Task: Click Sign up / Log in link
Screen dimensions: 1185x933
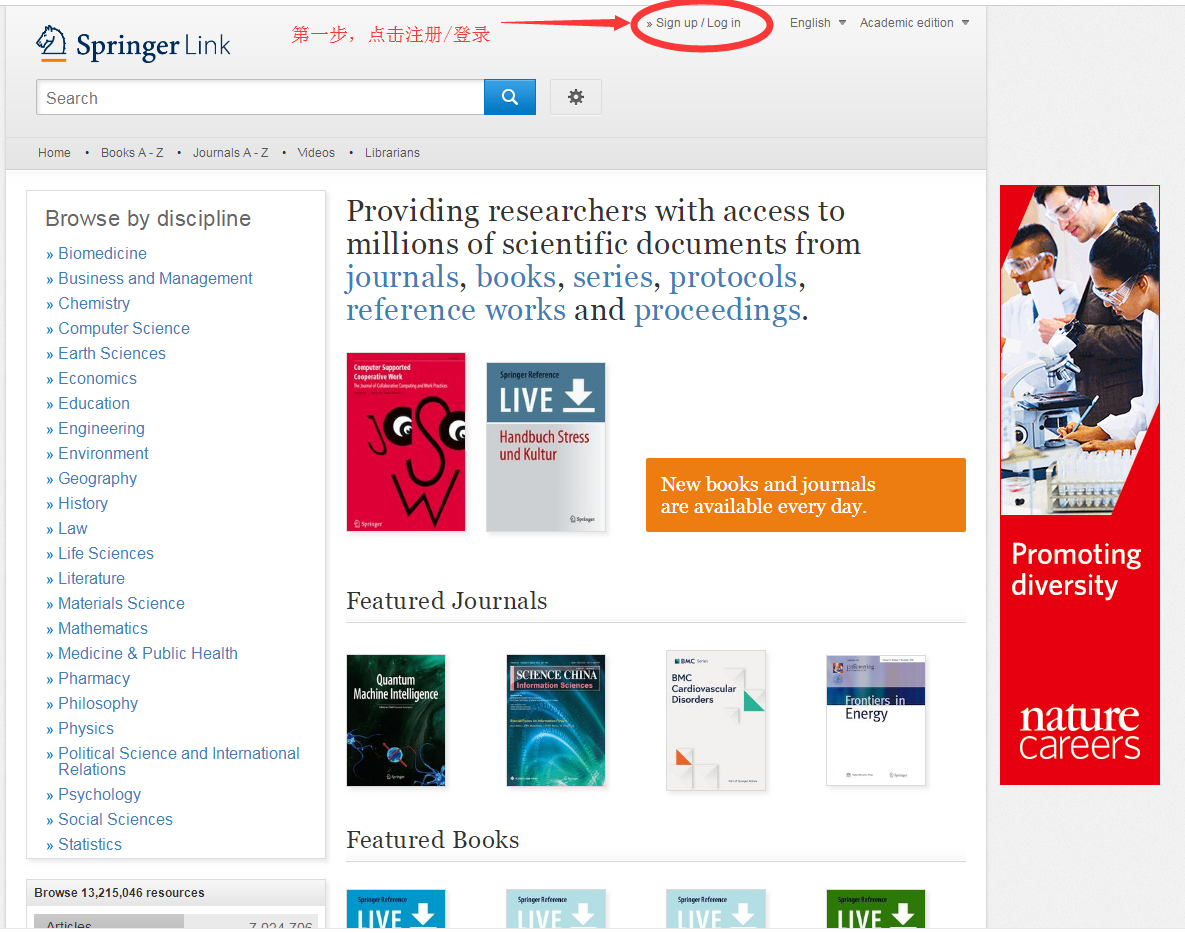Action: click(x=698, y=23)
